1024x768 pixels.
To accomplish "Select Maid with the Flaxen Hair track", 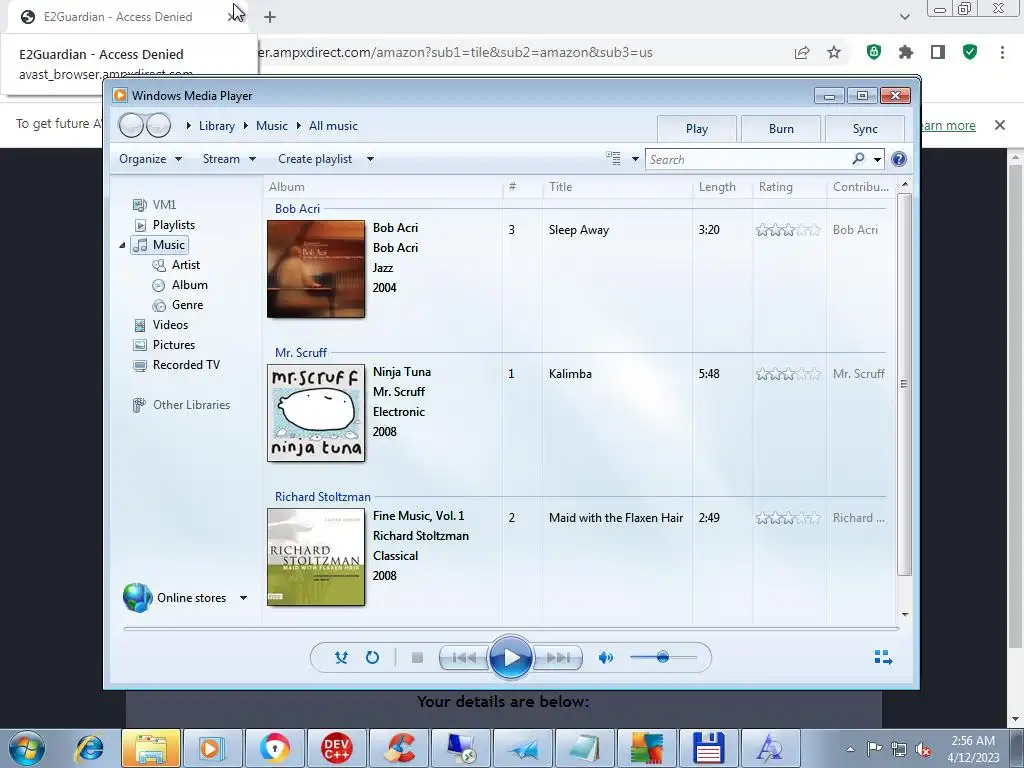I will [616, 518].
